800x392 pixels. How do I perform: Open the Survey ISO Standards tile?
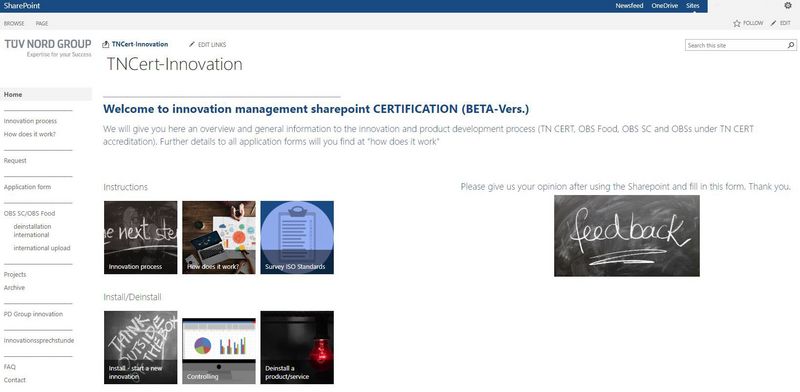(x=297, y=237)
